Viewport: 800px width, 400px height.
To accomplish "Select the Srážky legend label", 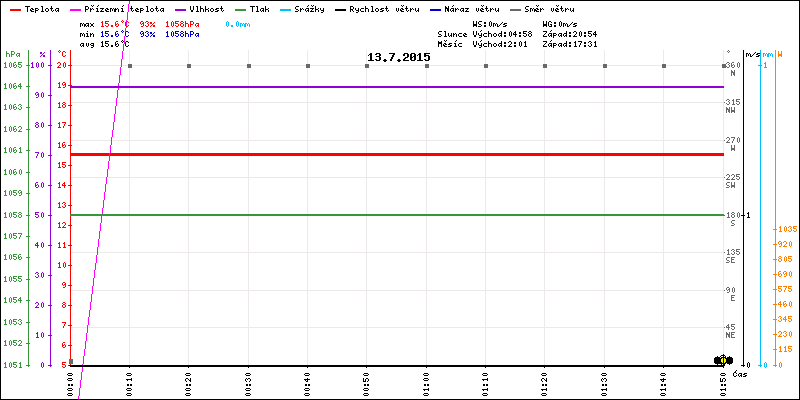I will [x=309, y=9].
